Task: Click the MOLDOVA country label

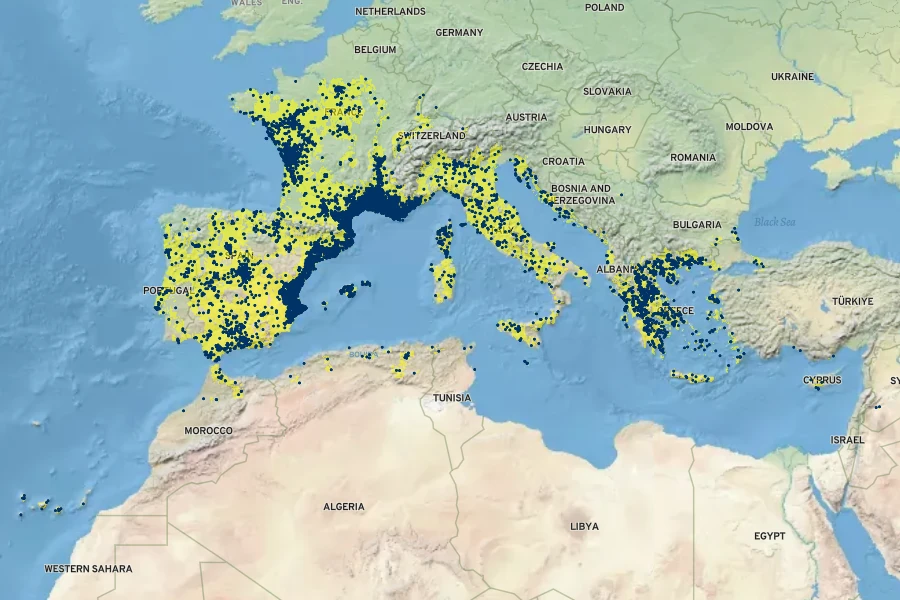Action: click(749, 127)
